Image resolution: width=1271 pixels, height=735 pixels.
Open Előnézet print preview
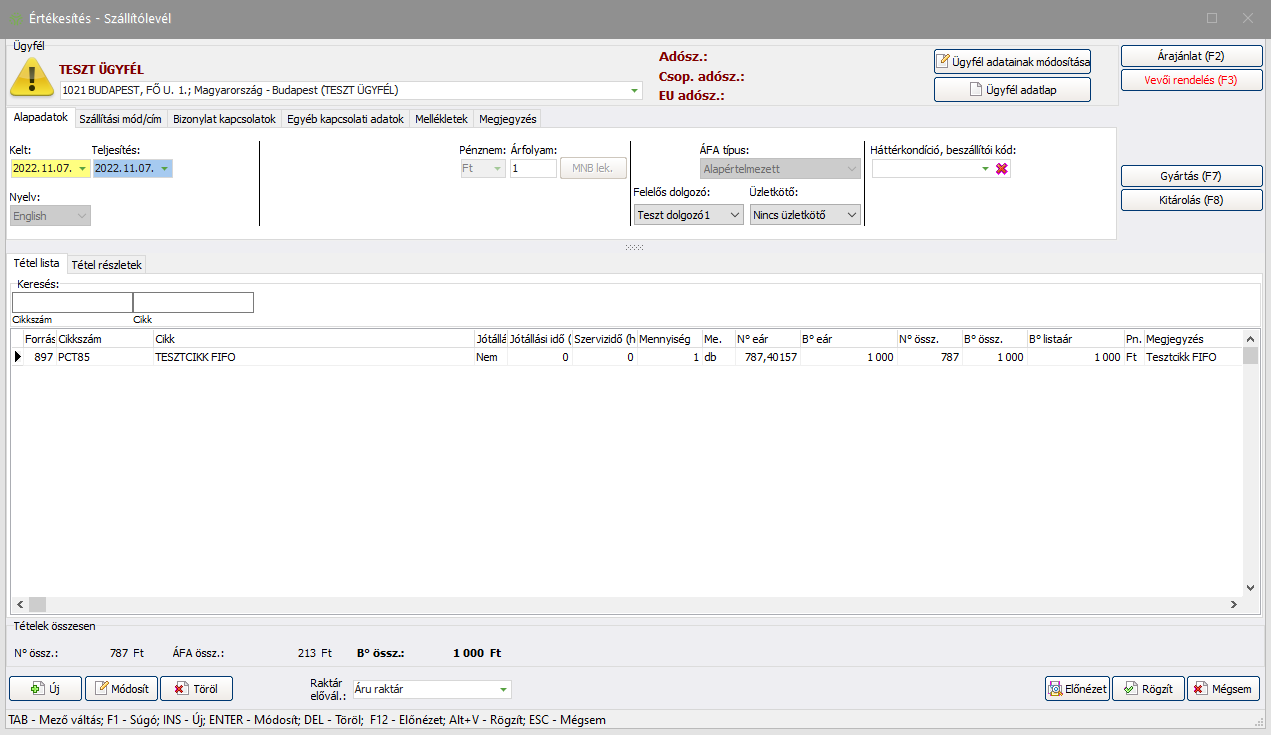pyautogui.click(x=1076, y=688)
